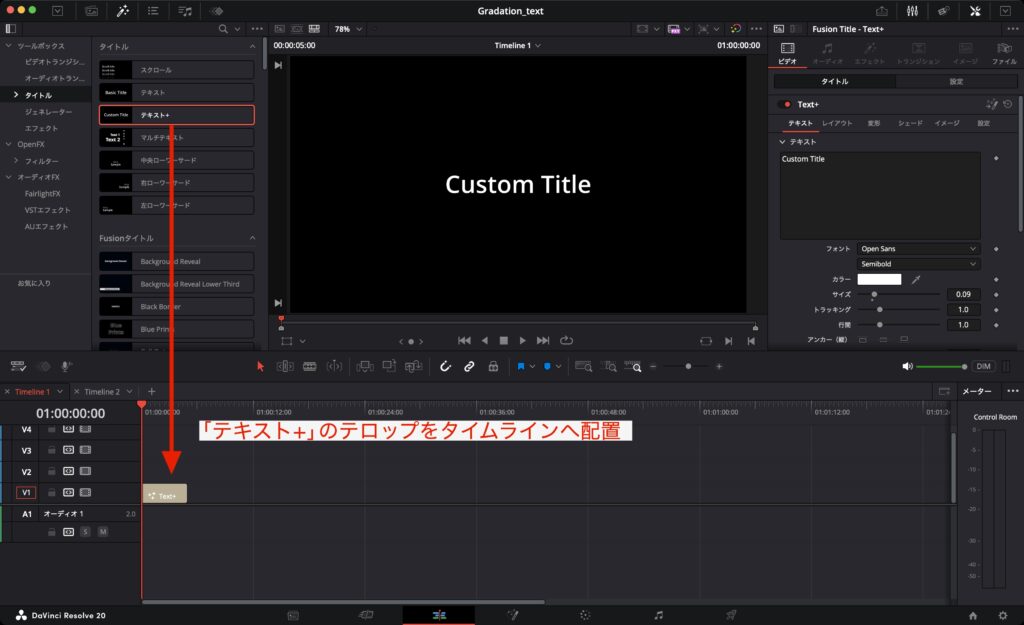Open the 設定 tab beside タイトル

[x=956, y=82]
